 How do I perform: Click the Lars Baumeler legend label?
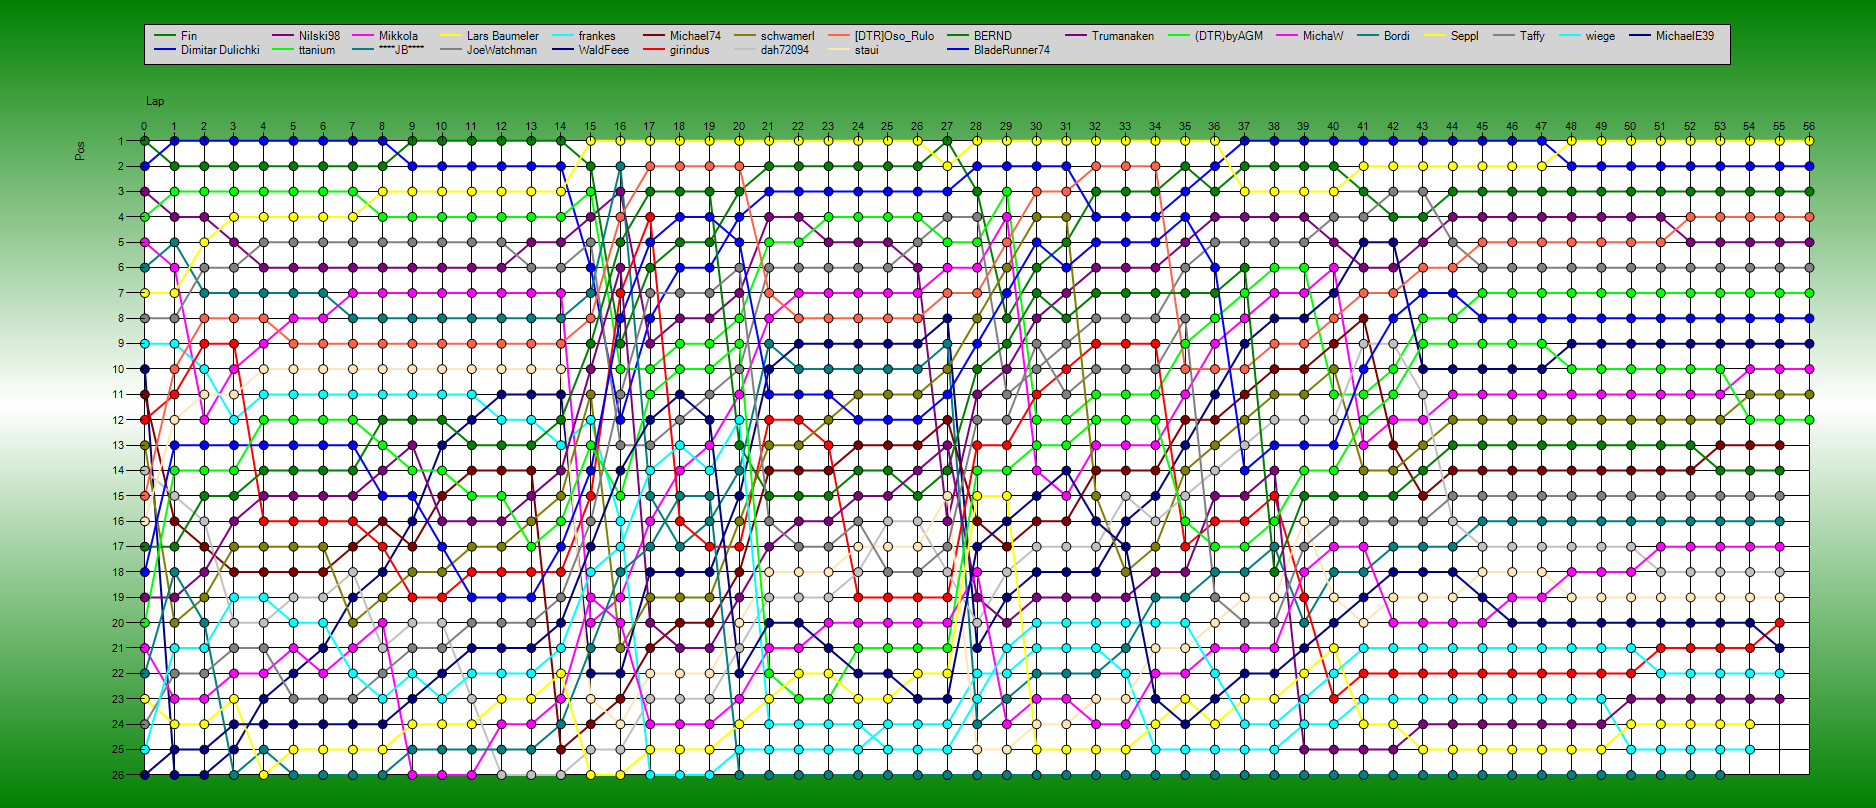pyautogui.click(x=502, y=36)
